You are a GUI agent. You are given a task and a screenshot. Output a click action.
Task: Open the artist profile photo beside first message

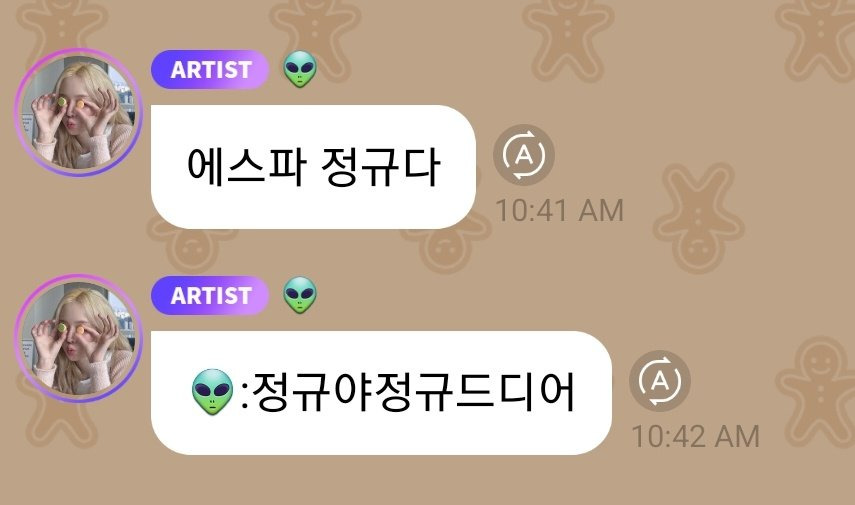pos(79,113)
